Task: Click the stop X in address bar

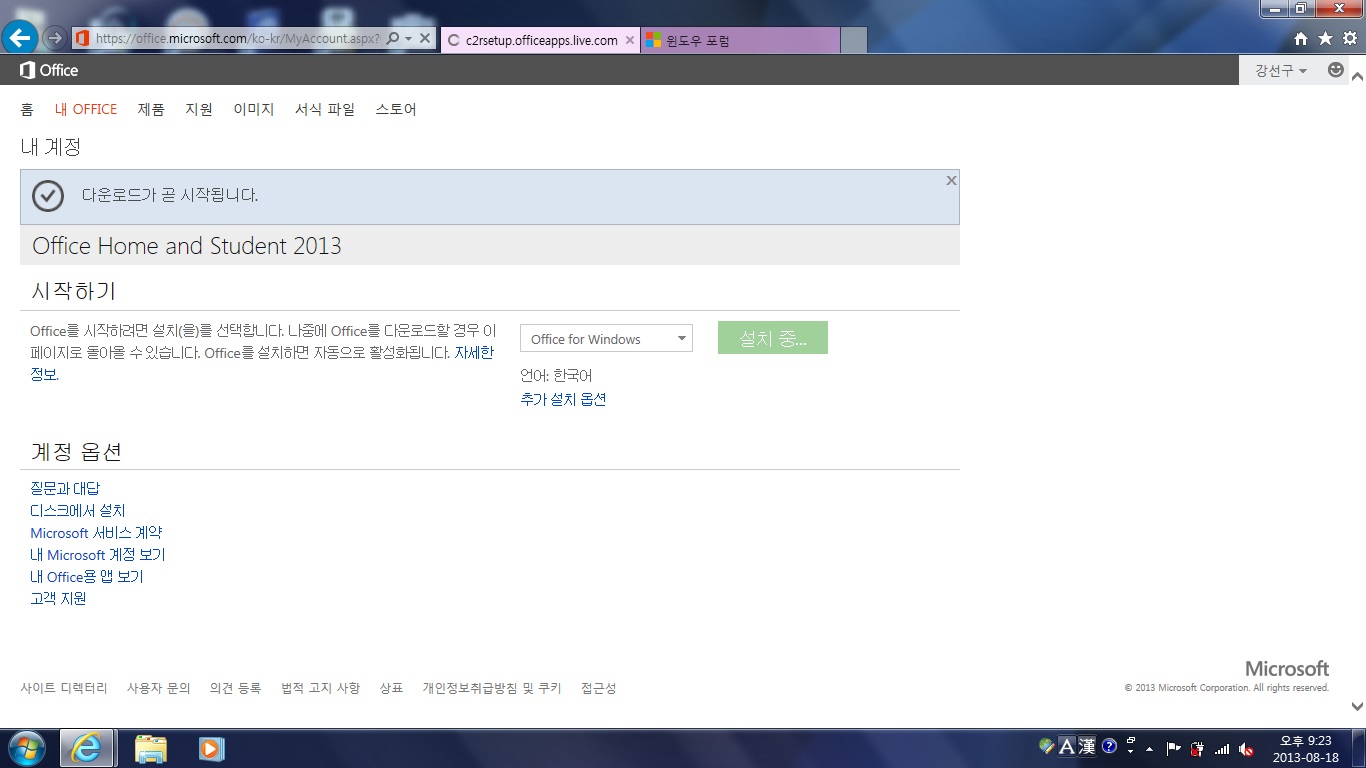Action: [425, 38]
